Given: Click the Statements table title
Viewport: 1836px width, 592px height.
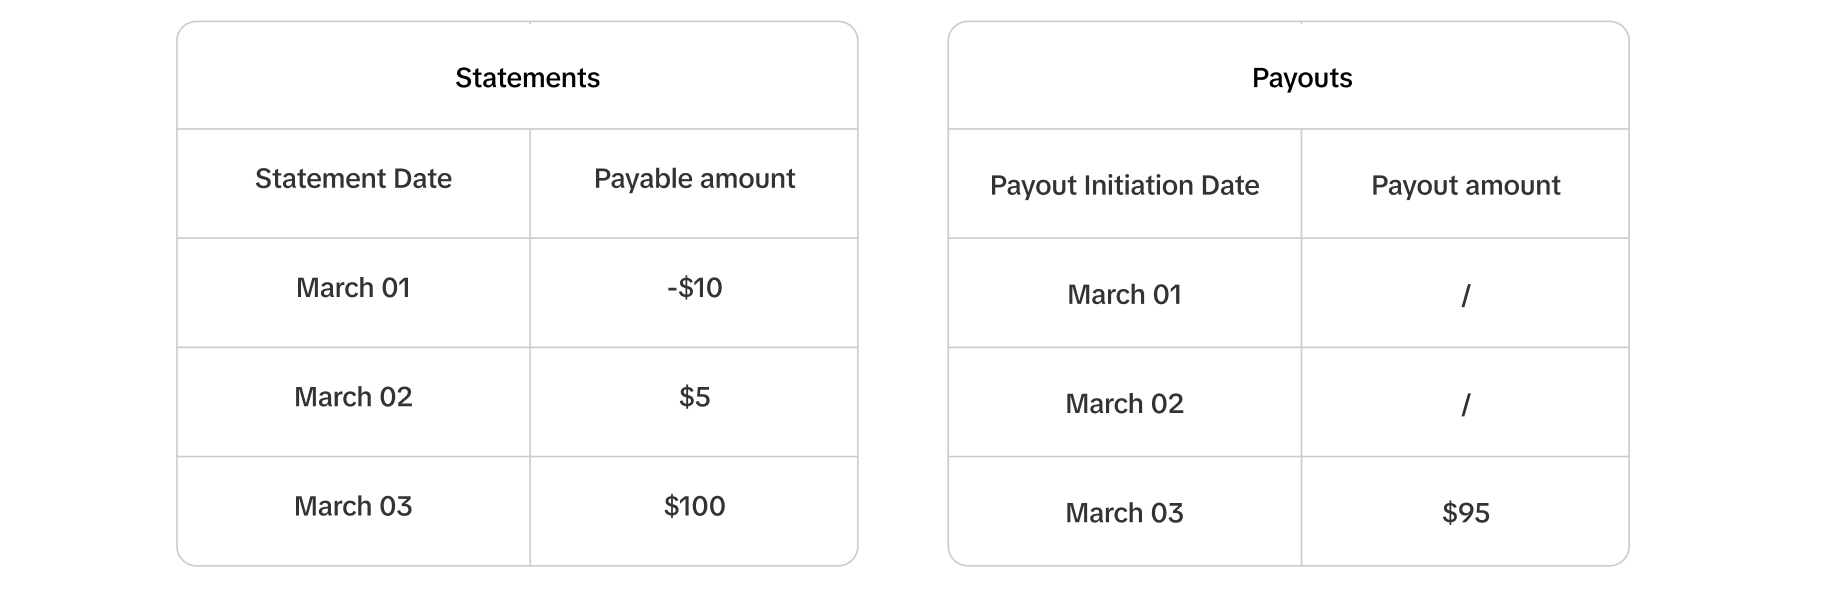Looking at the screenshot, I should (527, 78).
